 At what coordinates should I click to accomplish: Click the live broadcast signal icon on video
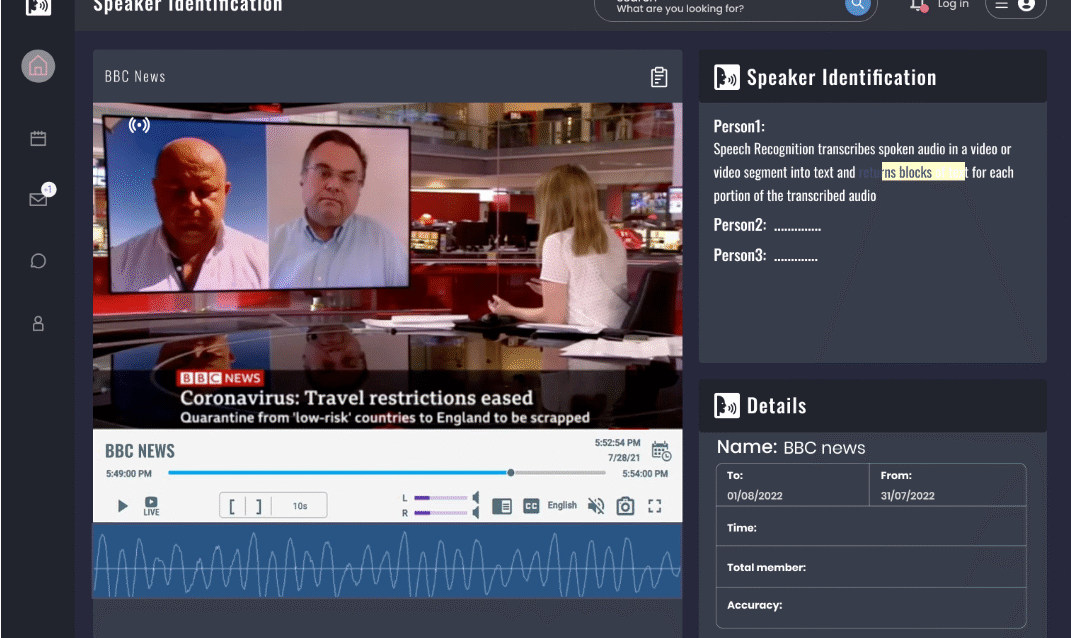click(x=139, y=125)
